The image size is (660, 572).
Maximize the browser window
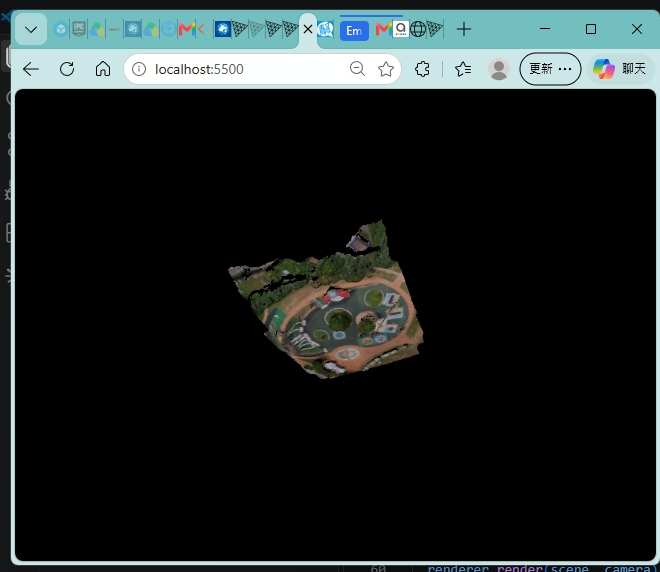(x=591, y=29)
